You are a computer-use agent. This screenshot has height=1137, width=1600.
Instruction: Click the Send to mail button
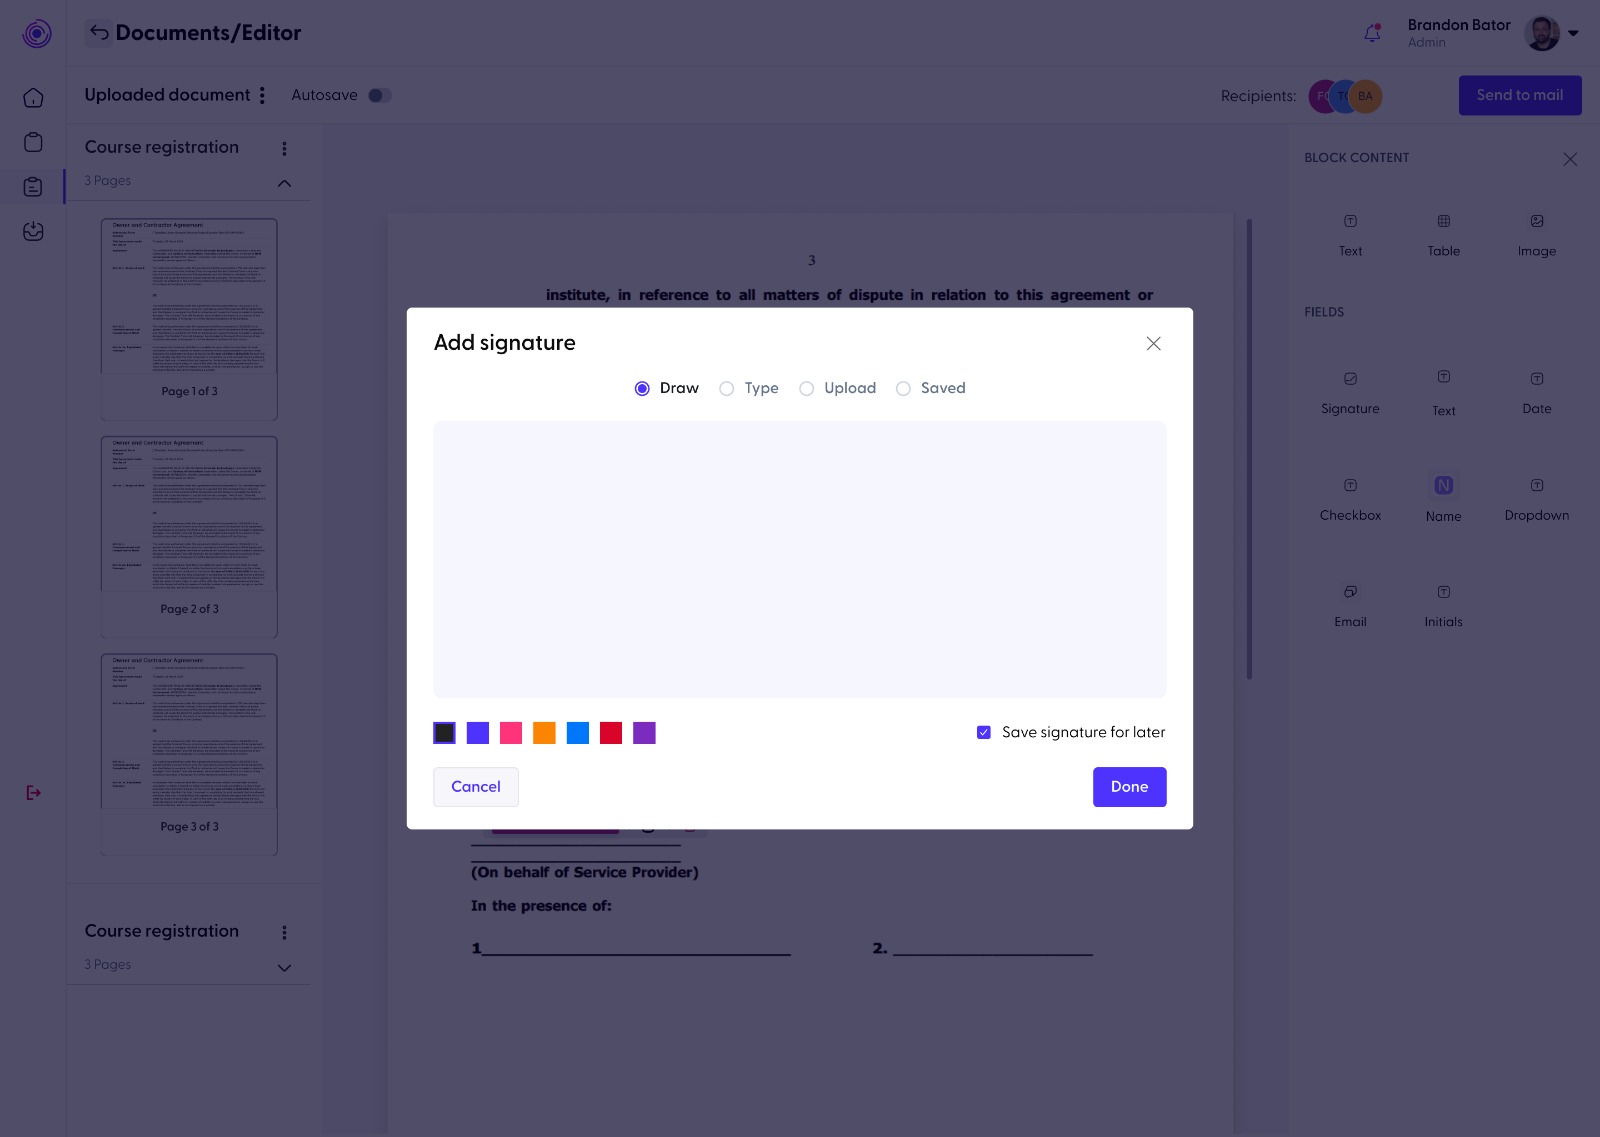(x=1519, y=95)
